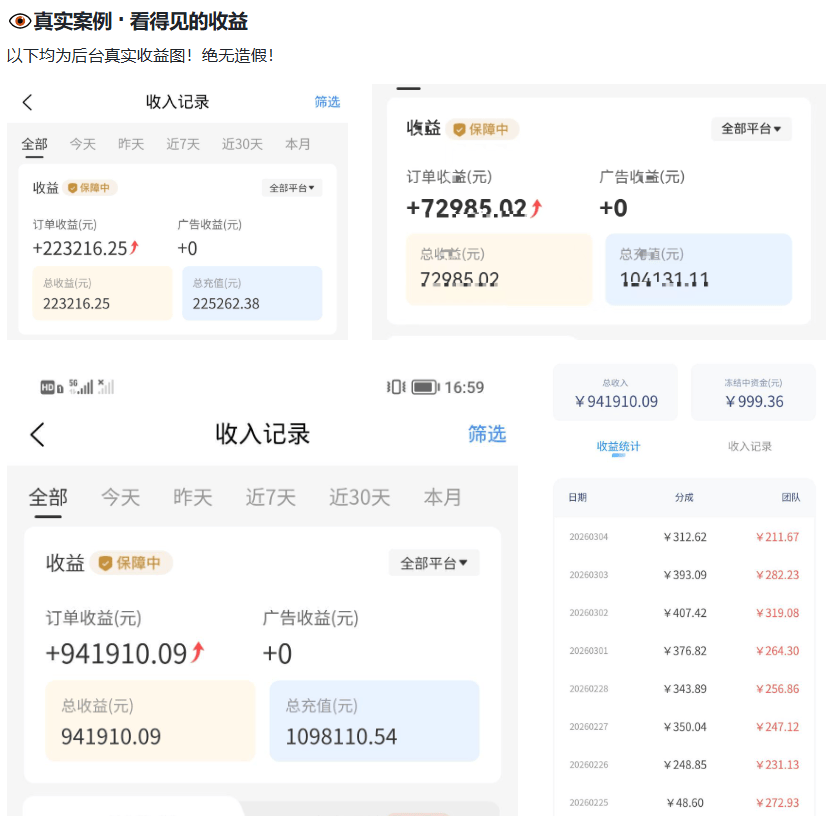Tap the vibrate mode icon in status bar

click(396, 387)
